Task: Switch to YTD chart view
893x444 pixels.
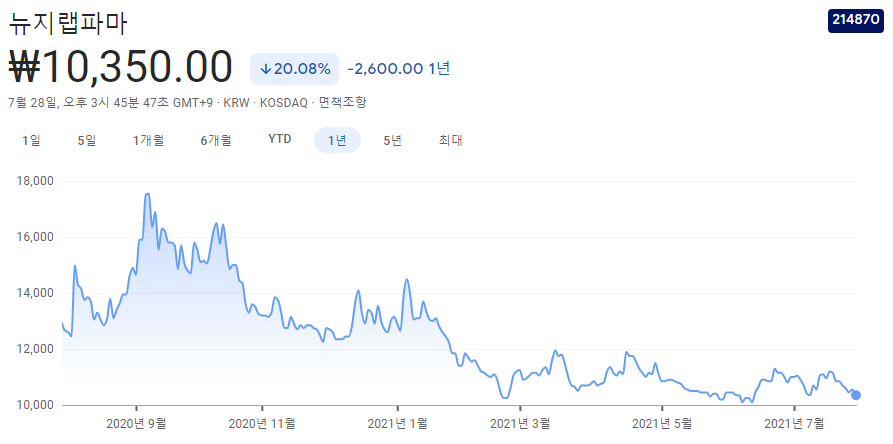Action: (x=280, y=139)
